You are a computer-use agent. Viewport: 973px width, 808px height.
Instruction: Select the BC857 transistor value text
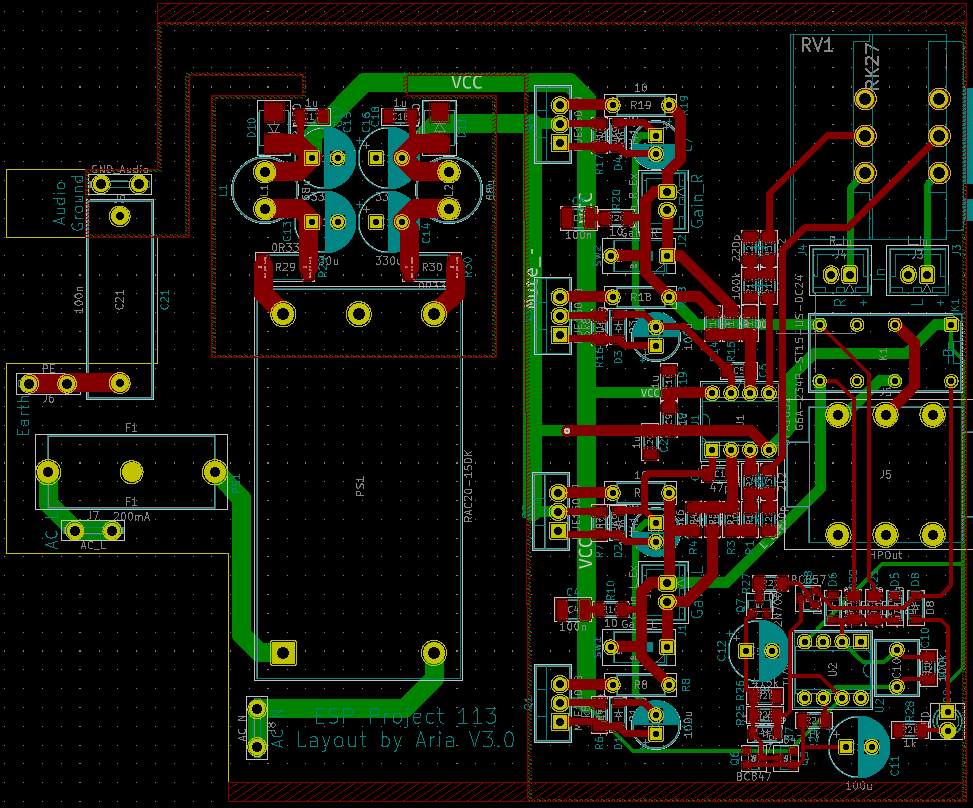(807, 579)
